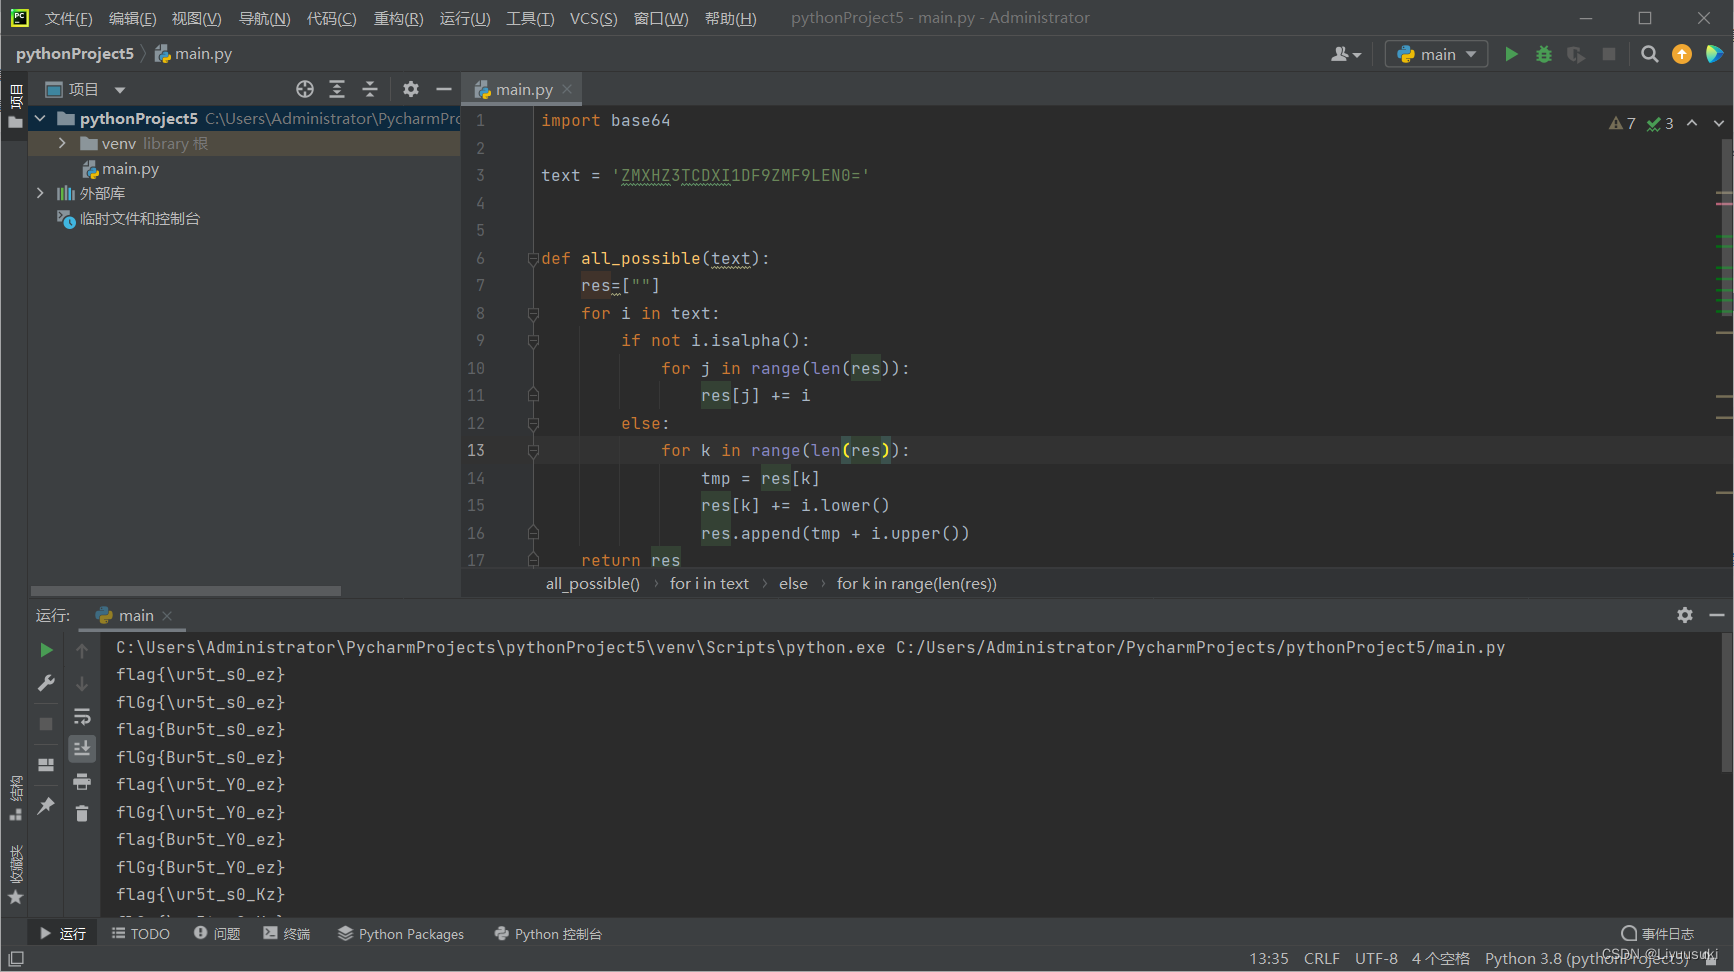Open the 终端 terminal tool window
The width and height of the screenshot is (1734, 972).
(x=287, y=934)
